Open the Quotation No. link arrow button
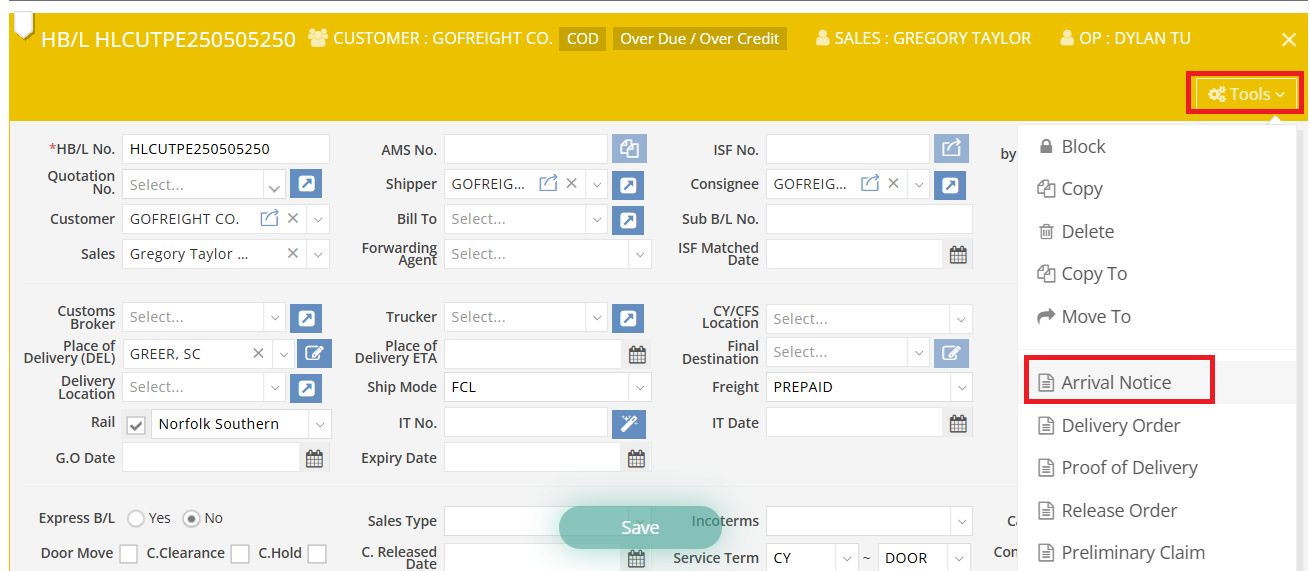1310x571 pixels. [306, 184]
